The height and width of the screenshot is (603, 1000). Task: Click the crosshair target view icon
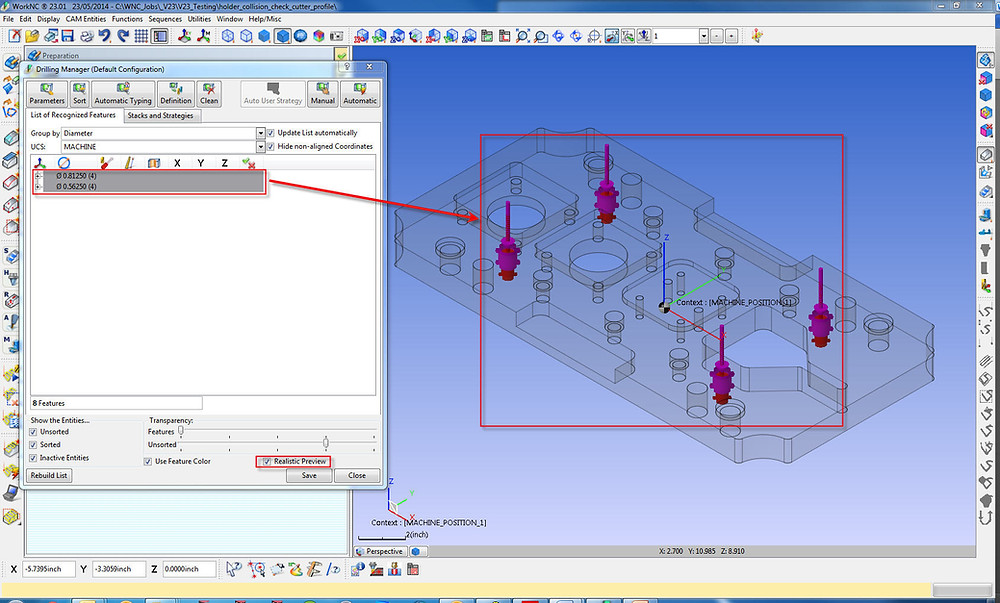point(594,36)
